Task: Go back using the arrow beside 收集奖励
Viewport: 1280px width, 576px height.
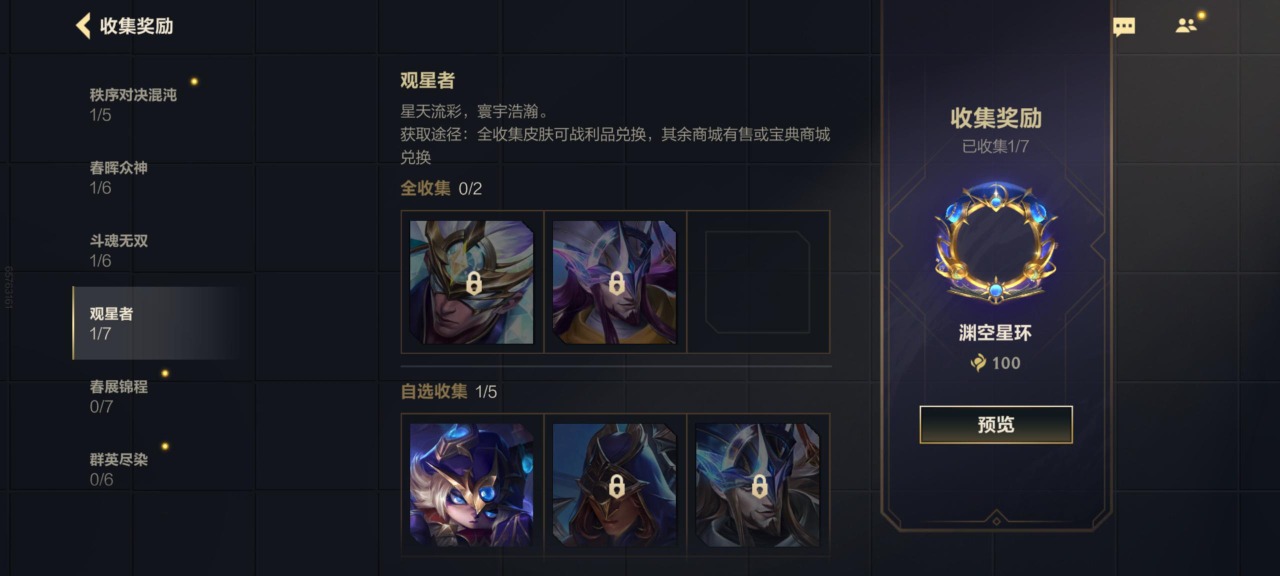Action: point(83,26)
